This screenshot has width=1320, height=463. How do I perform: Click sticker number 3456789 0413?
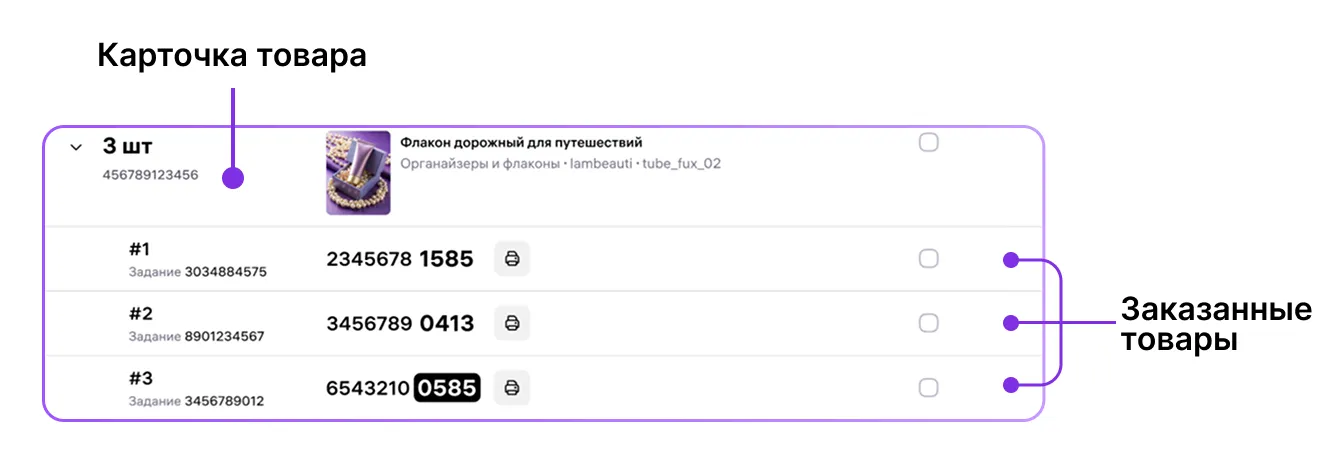(399, 323)
